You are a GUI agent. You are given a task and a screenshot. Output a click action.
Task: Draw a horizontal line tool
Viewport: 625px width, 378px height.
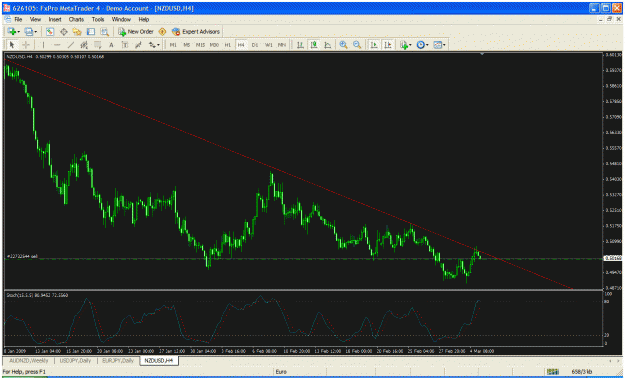57,45
